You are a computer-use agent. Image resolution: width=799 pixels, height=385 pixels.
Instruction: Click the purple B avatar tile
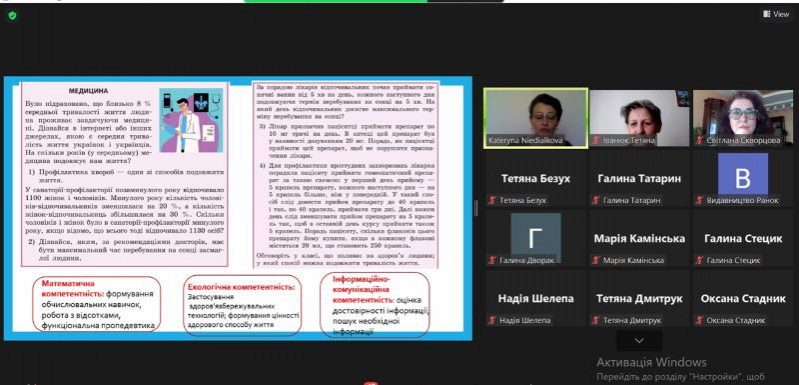click(743, 174)
